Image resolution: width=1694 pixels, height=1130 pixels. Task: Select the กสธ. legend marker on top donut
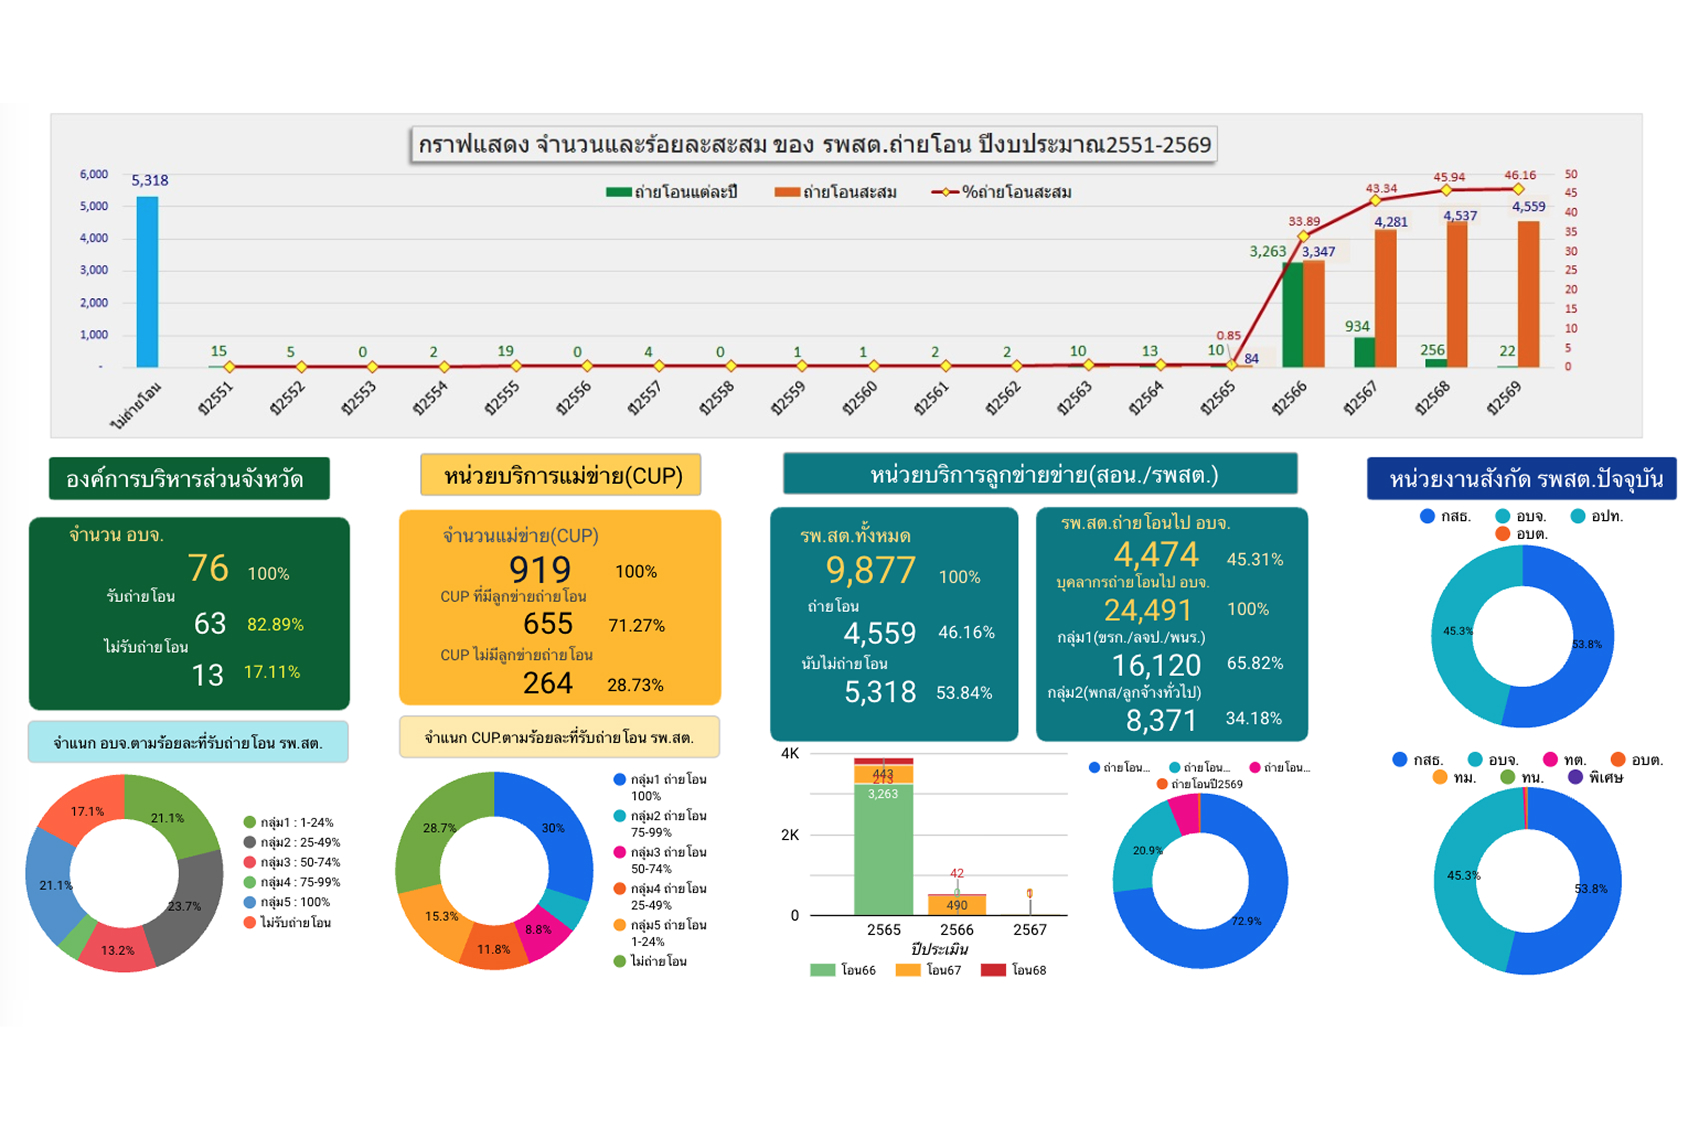pyautogui.click(x=1427, y=517)
